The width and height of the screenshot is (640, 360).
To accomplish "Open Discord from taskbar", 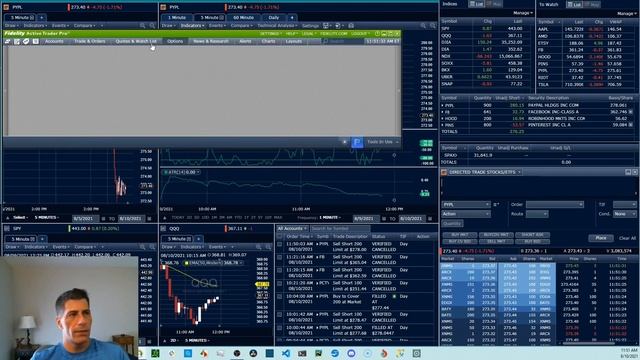I will tap(351, 353).
